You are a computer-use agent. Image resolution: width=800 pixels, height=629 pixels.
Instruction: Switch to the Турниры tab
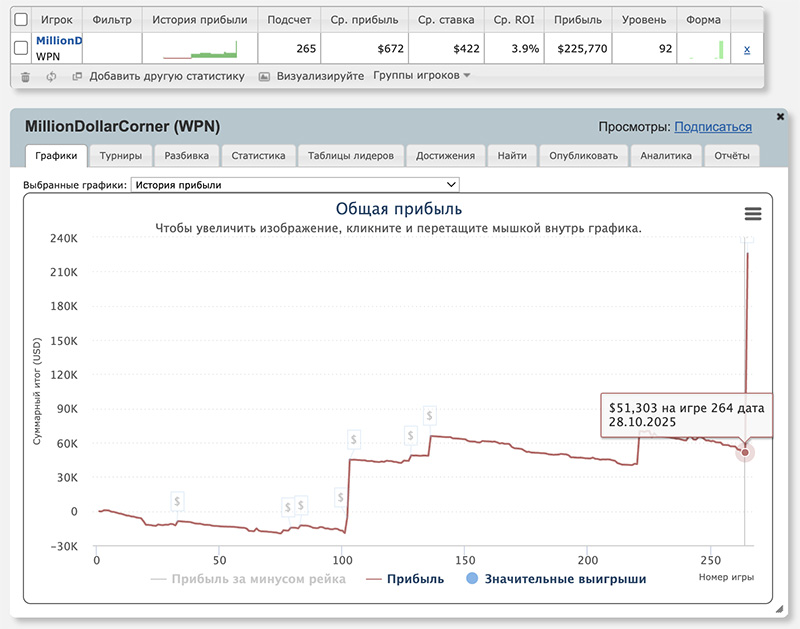coord(120,156)
